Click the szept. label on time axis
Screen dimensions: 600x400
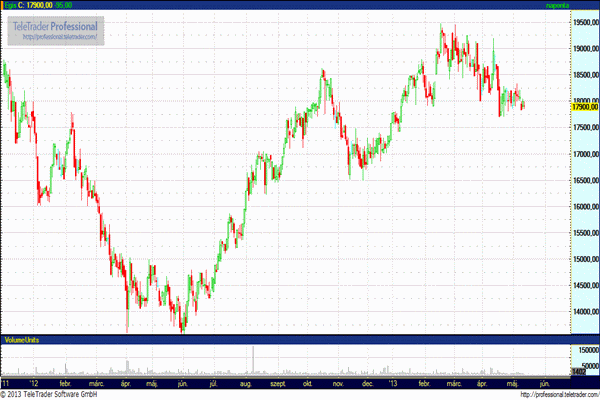pyautogui.click(x=277, y=382)
